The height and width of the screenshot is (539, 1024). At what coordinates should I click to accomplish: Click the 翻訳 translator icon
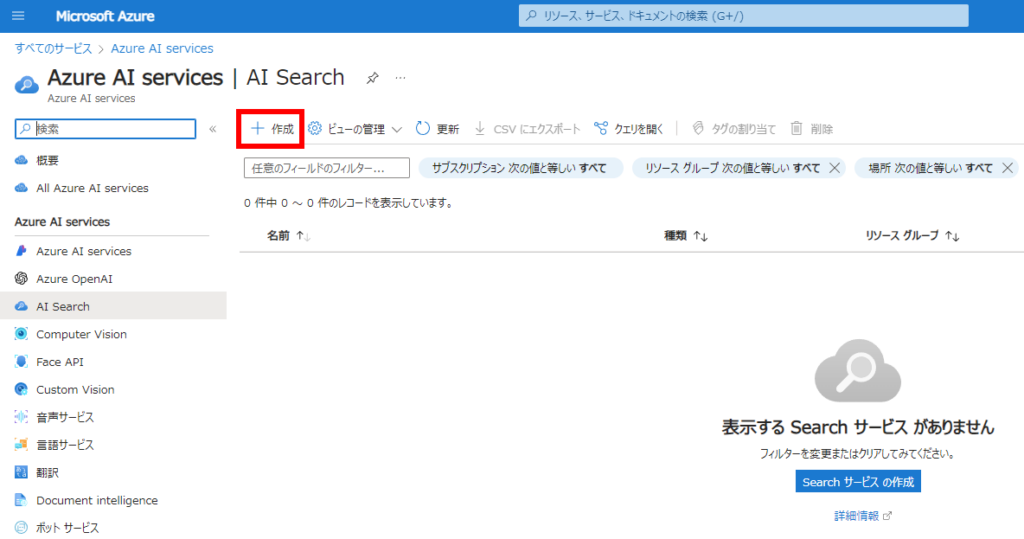22,472
